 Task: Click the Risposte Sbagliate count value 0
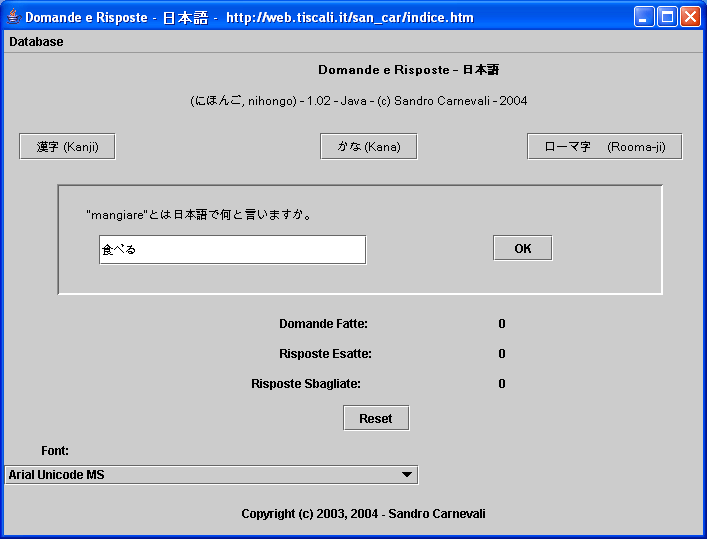(x=502, y=384)
